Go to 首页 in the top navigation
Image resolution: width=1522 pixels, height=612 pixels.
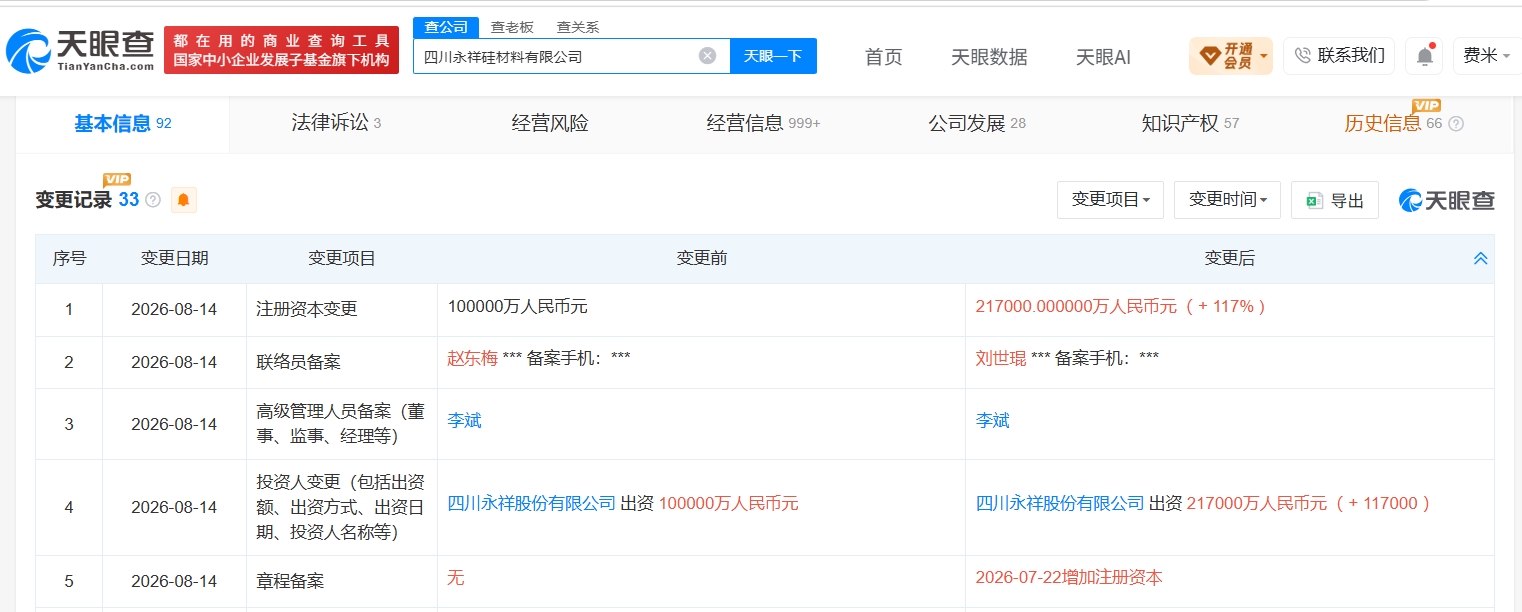click(x=883, y=57)
